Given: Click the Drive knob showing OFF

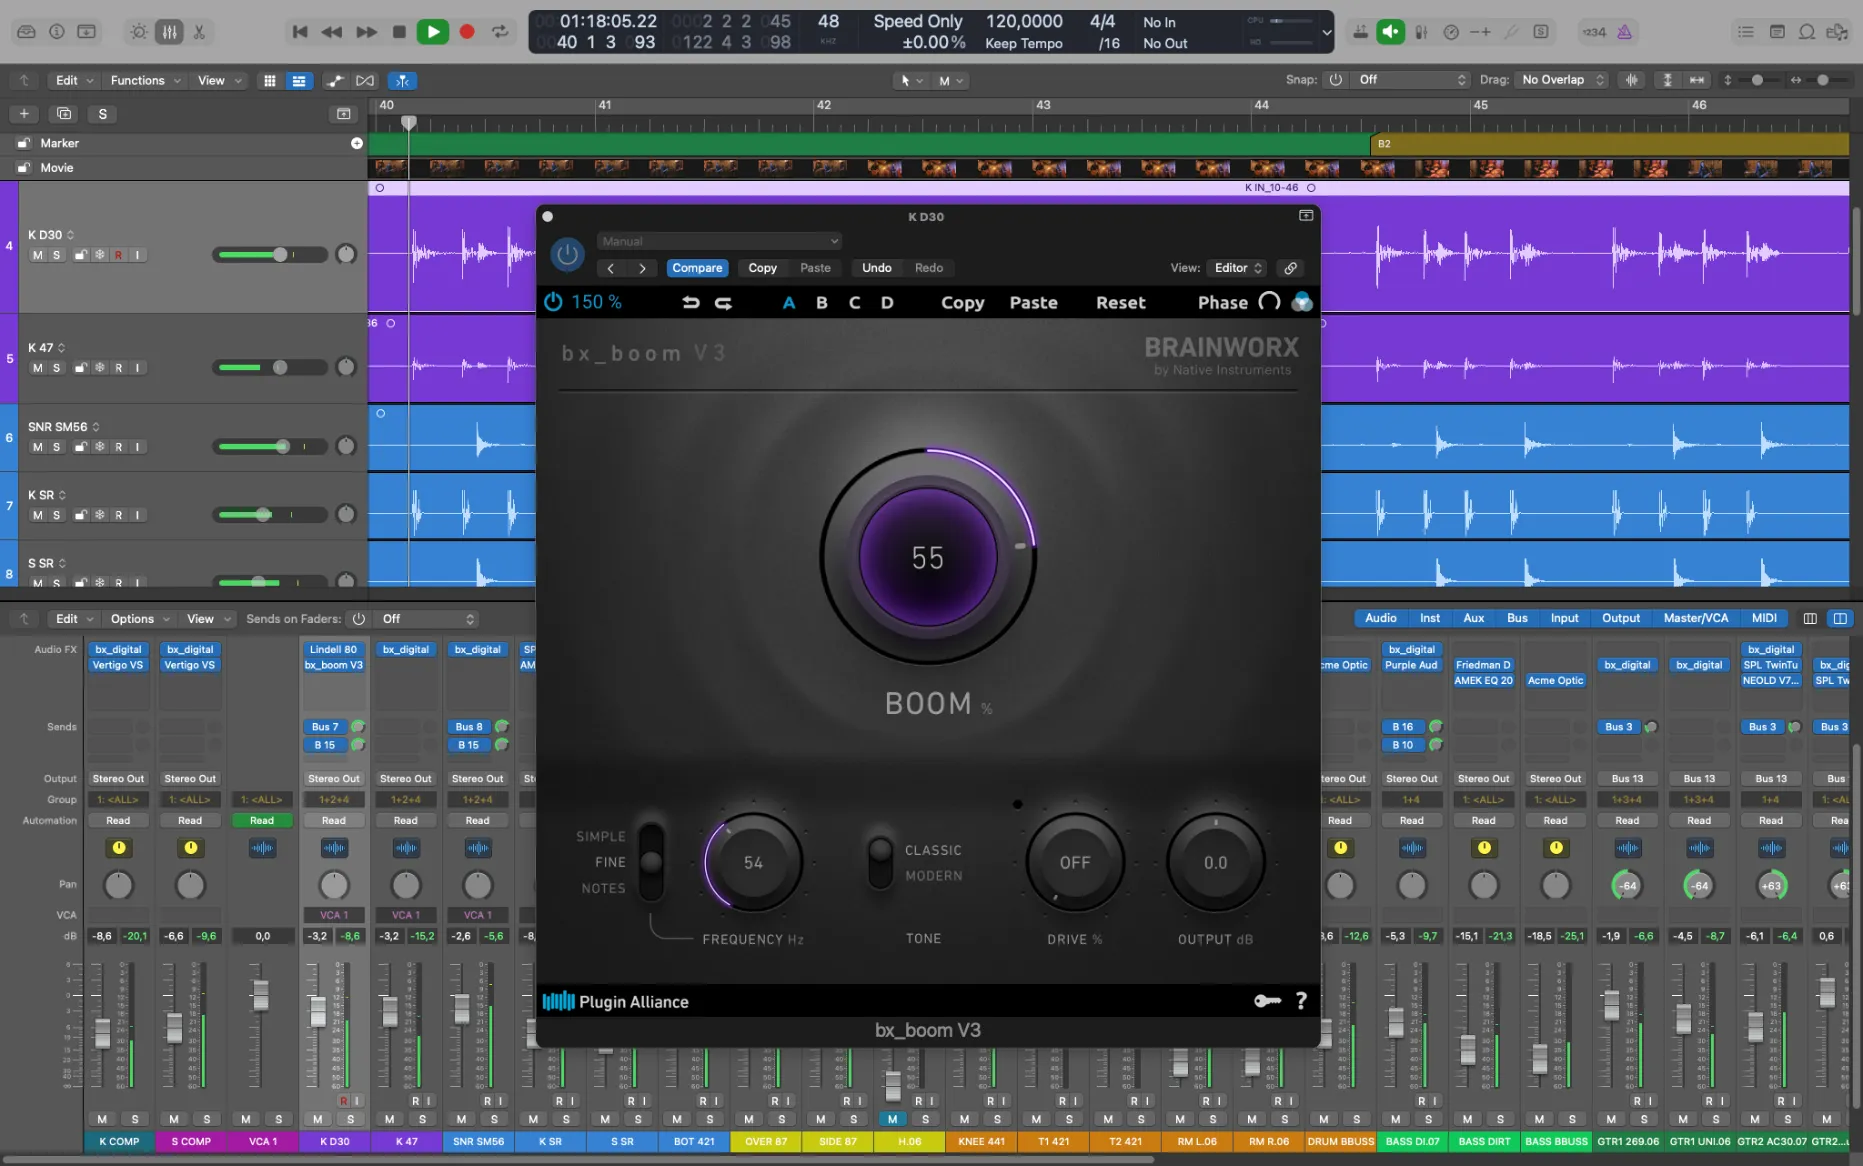Looking at the screenshot, I should 1075,862.
